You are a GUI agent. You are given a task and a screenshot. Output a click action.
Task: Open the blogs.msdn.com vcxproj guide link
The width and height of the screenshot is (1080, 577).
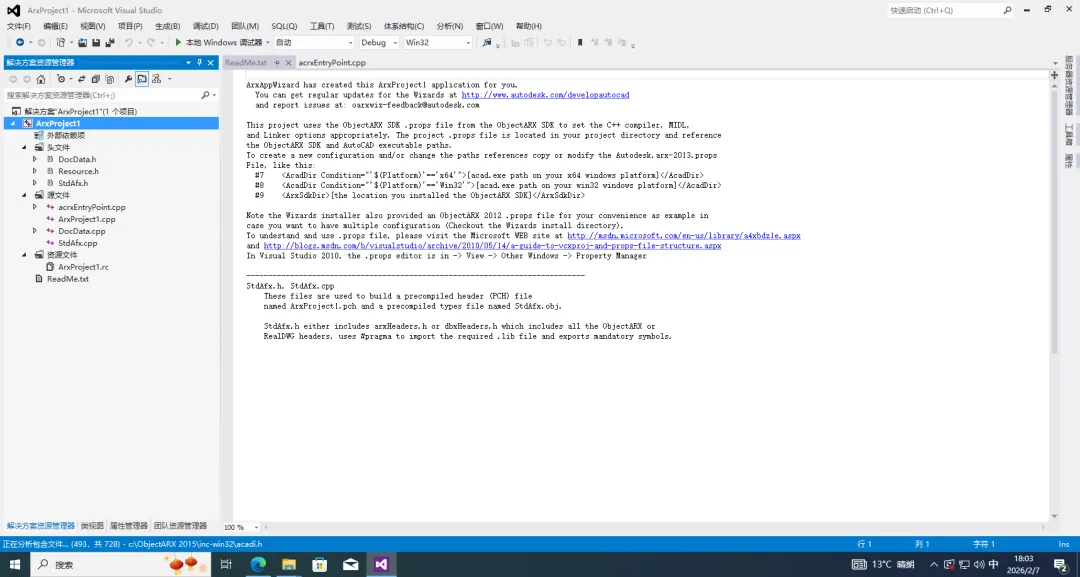point(492,246)
